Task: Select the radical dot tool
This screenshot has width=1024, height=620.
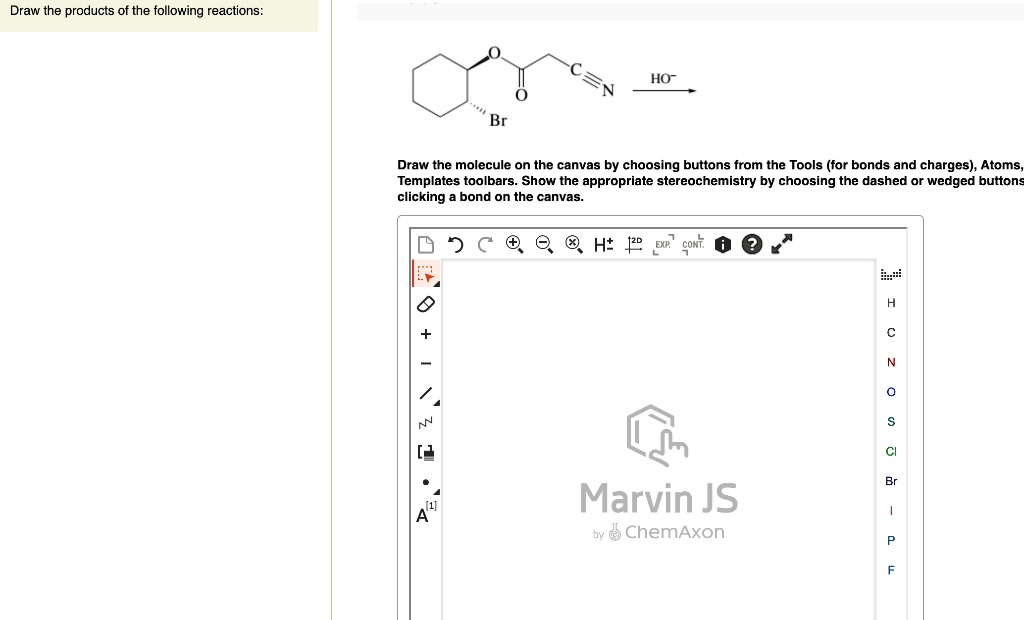Action: [x=425, y=482]
